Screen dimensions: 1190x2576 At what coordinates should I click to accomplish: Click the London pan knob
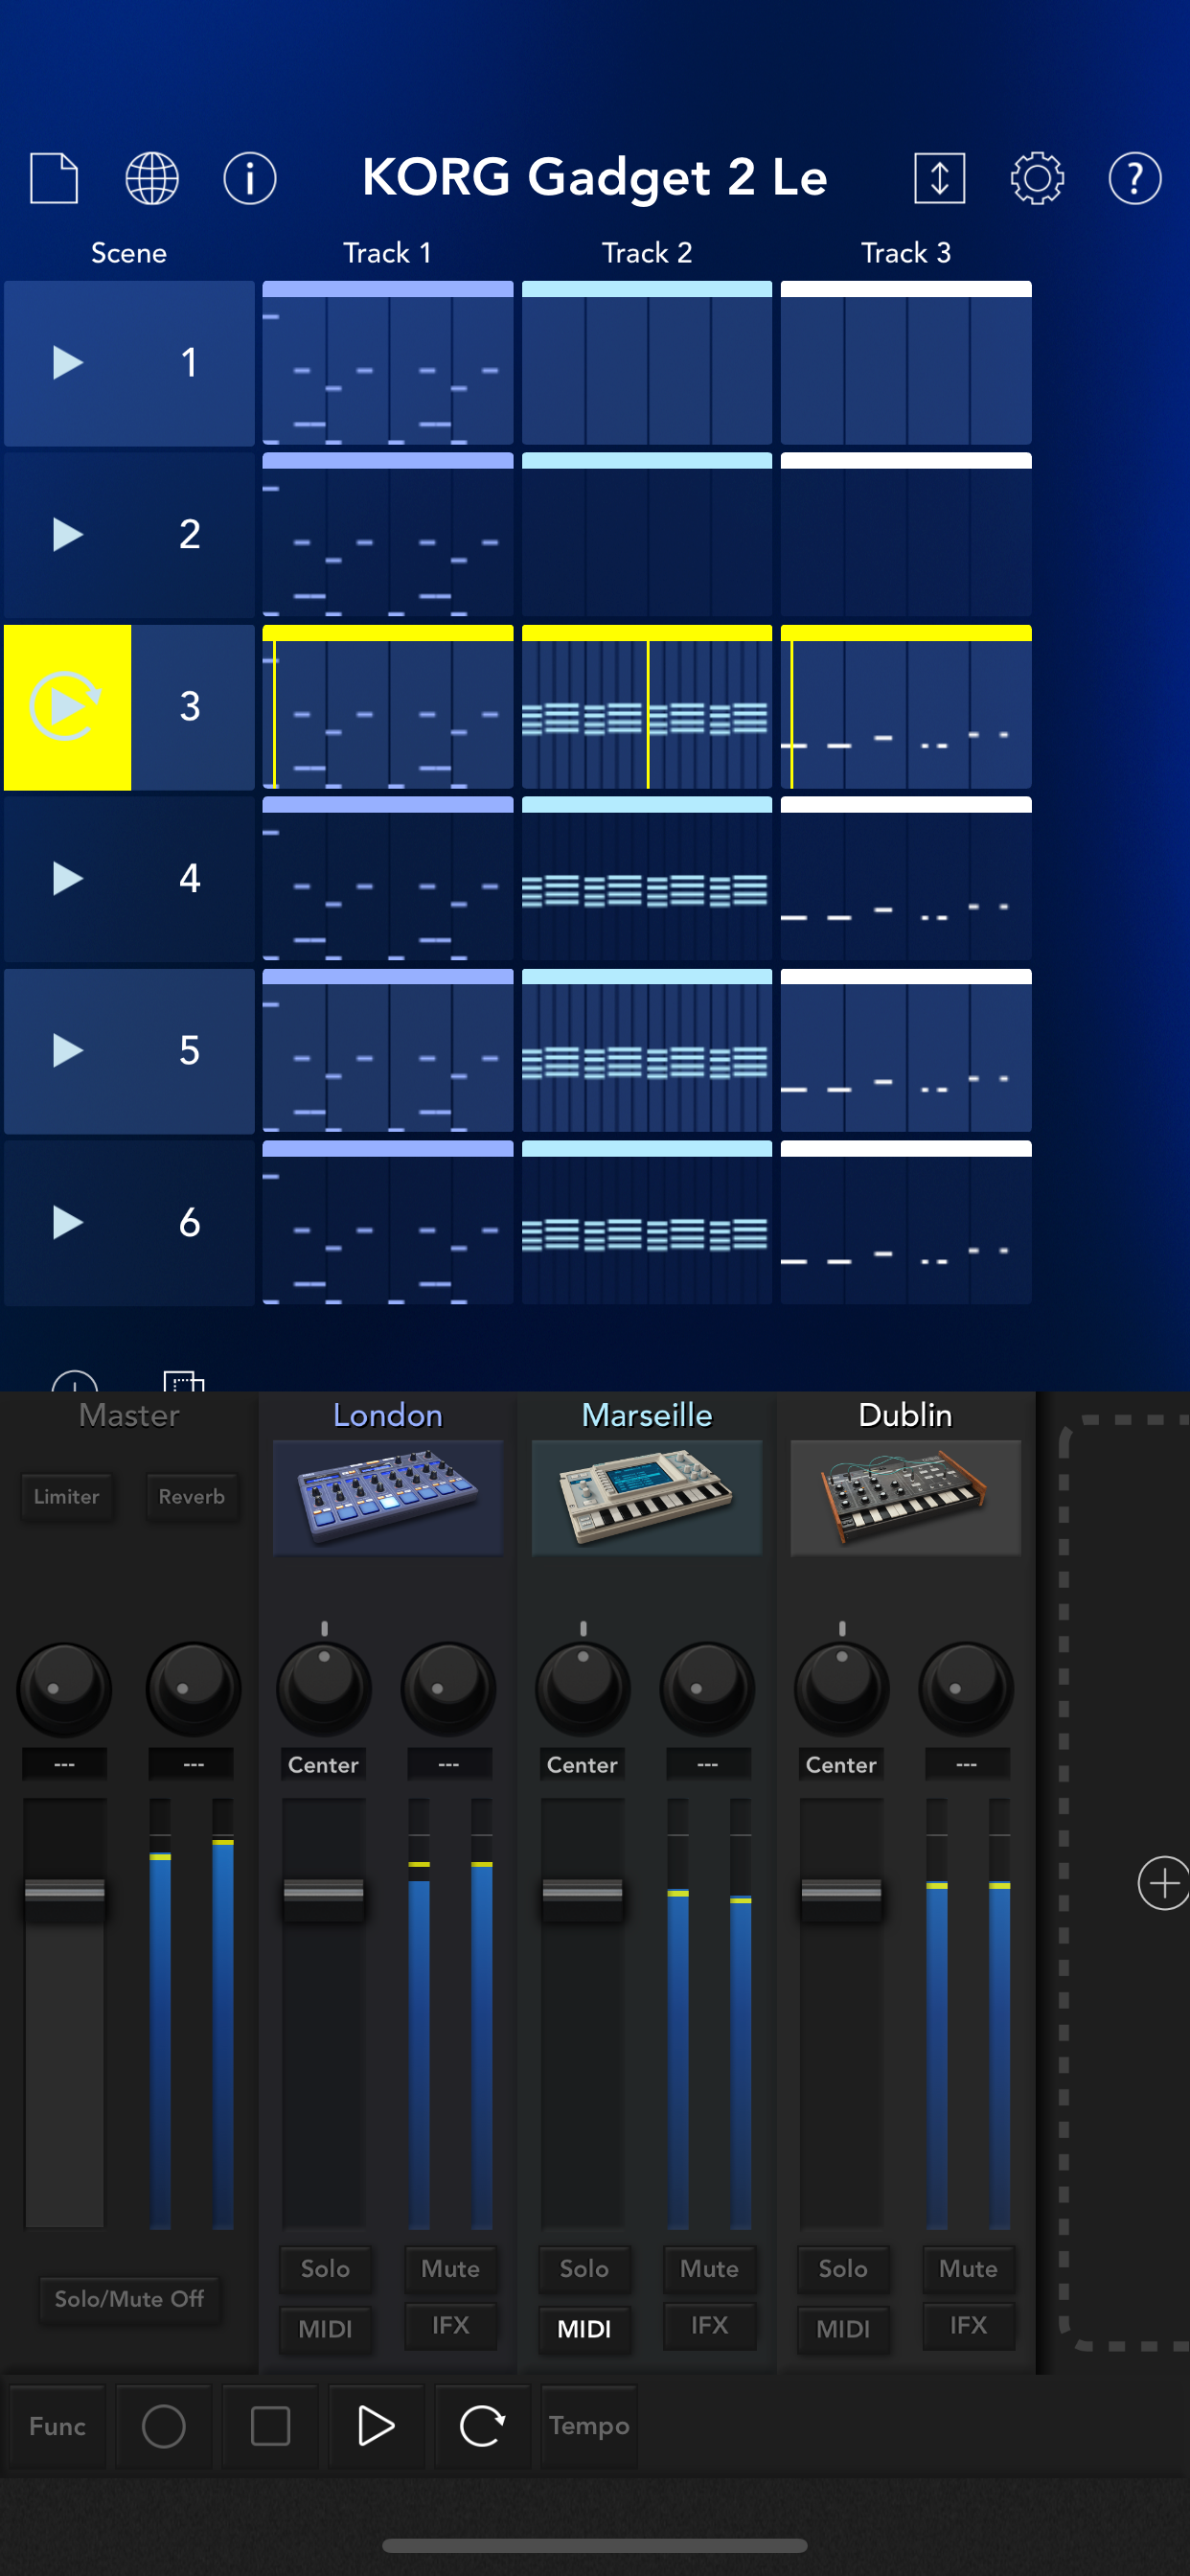pyautogui.click(x=324, y=1688)
